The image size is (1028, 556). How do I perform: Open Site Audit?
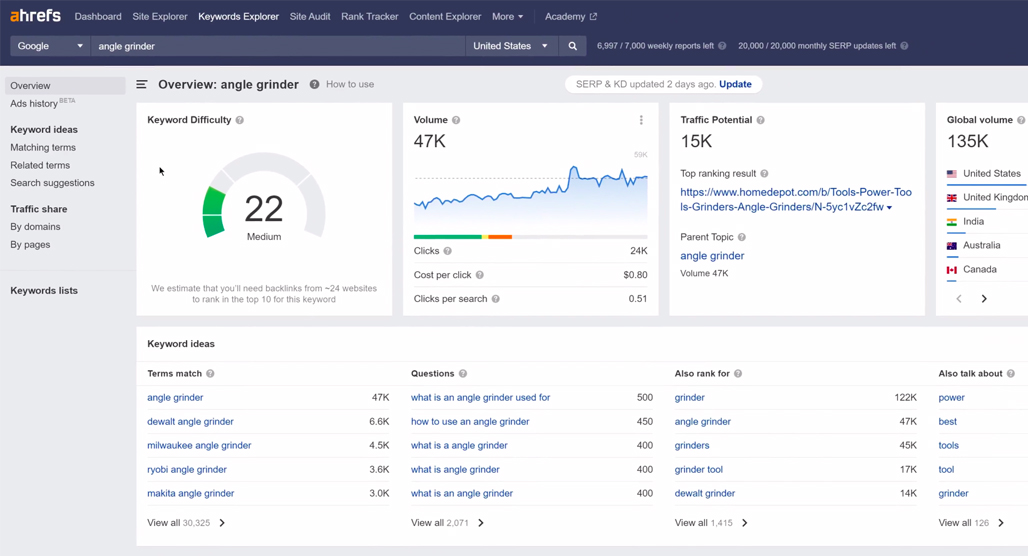310,16
